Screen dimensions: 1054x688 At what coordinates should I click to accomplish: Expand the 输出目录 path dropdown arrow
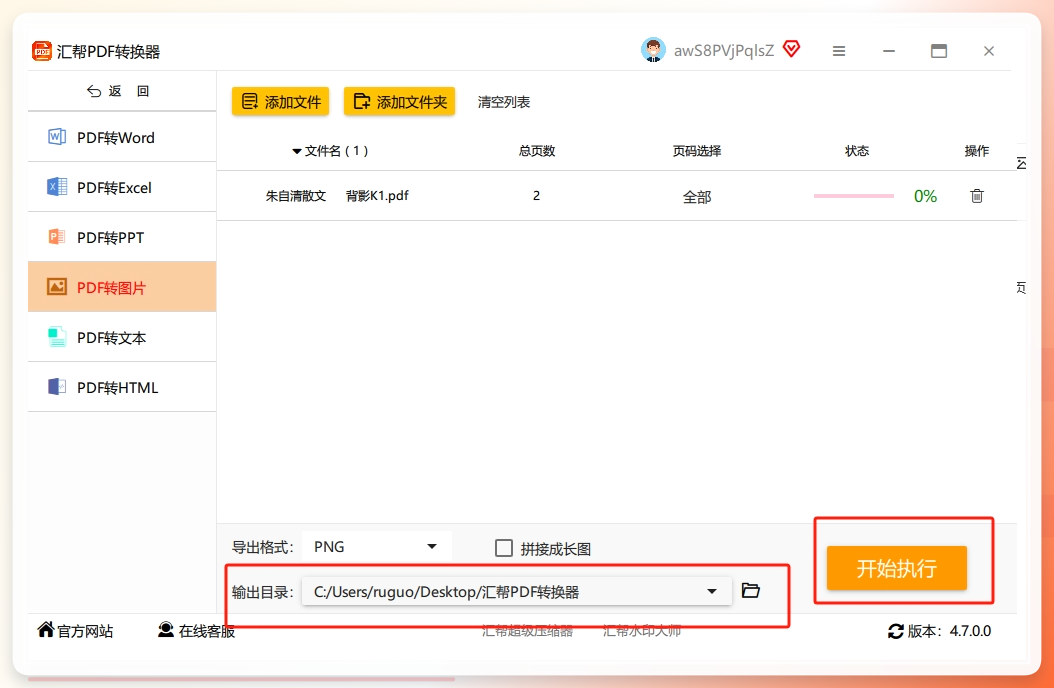pos(712,591)
